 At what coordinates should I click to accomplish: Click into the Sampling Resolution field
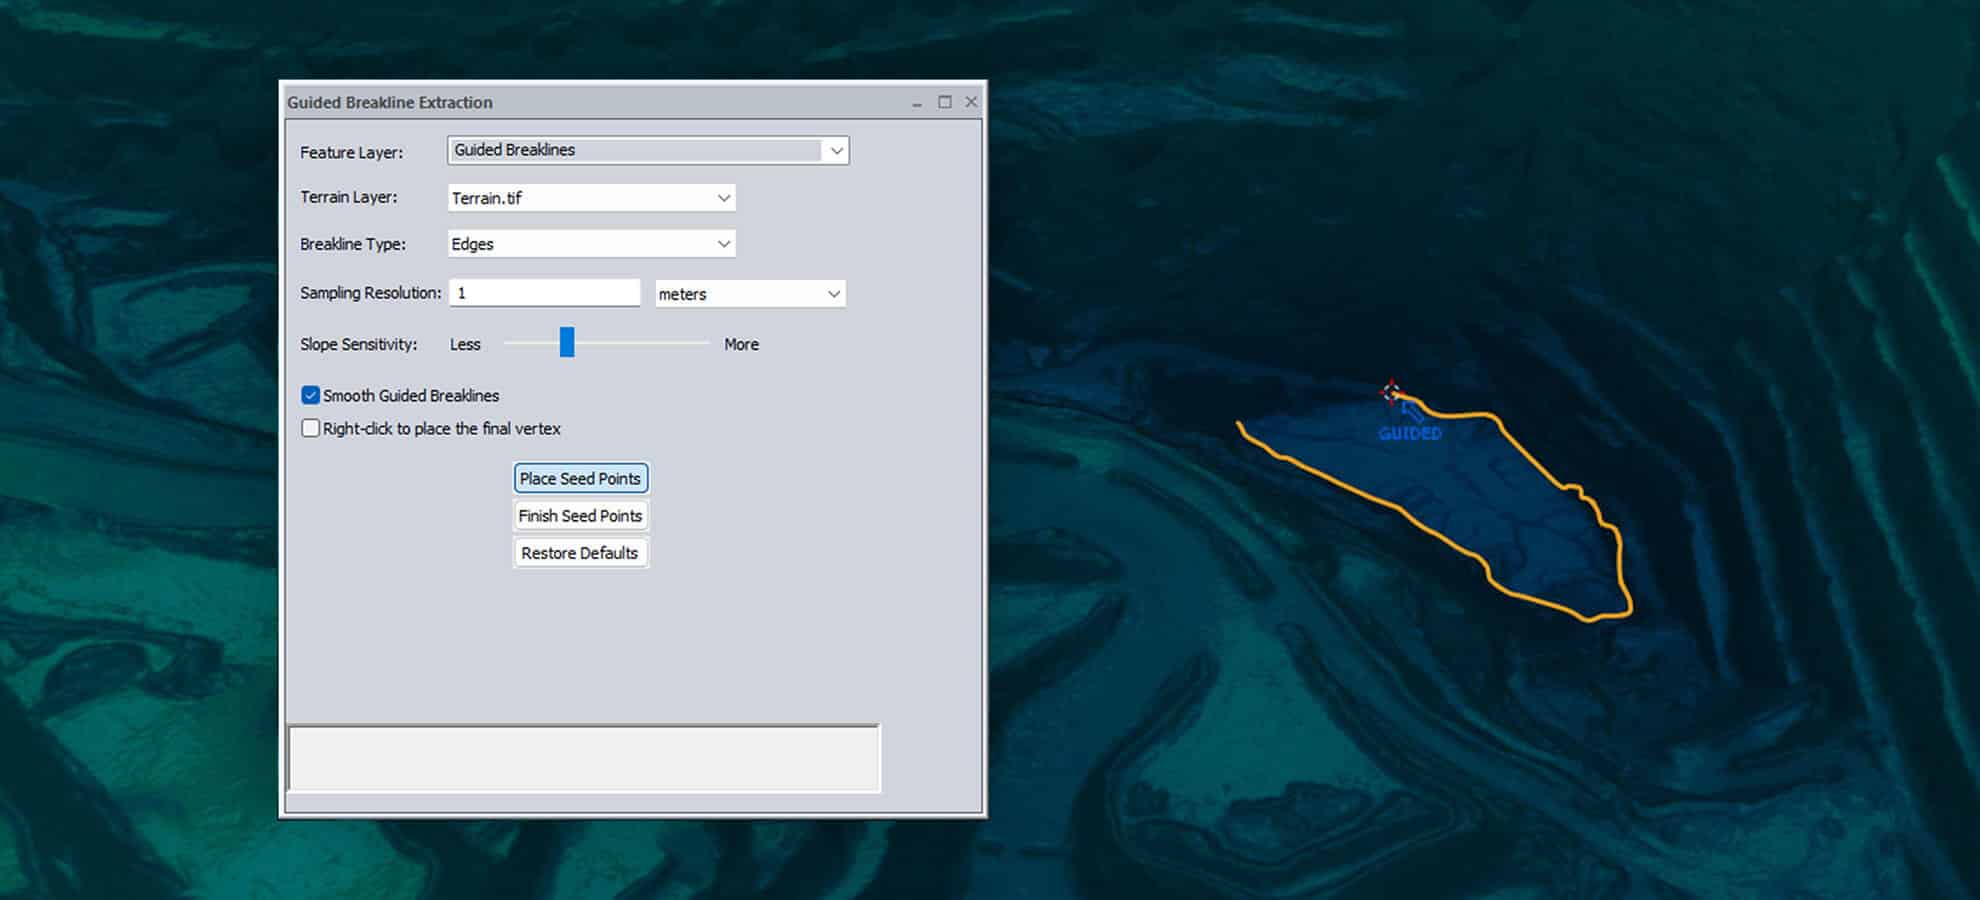point(544,293)
